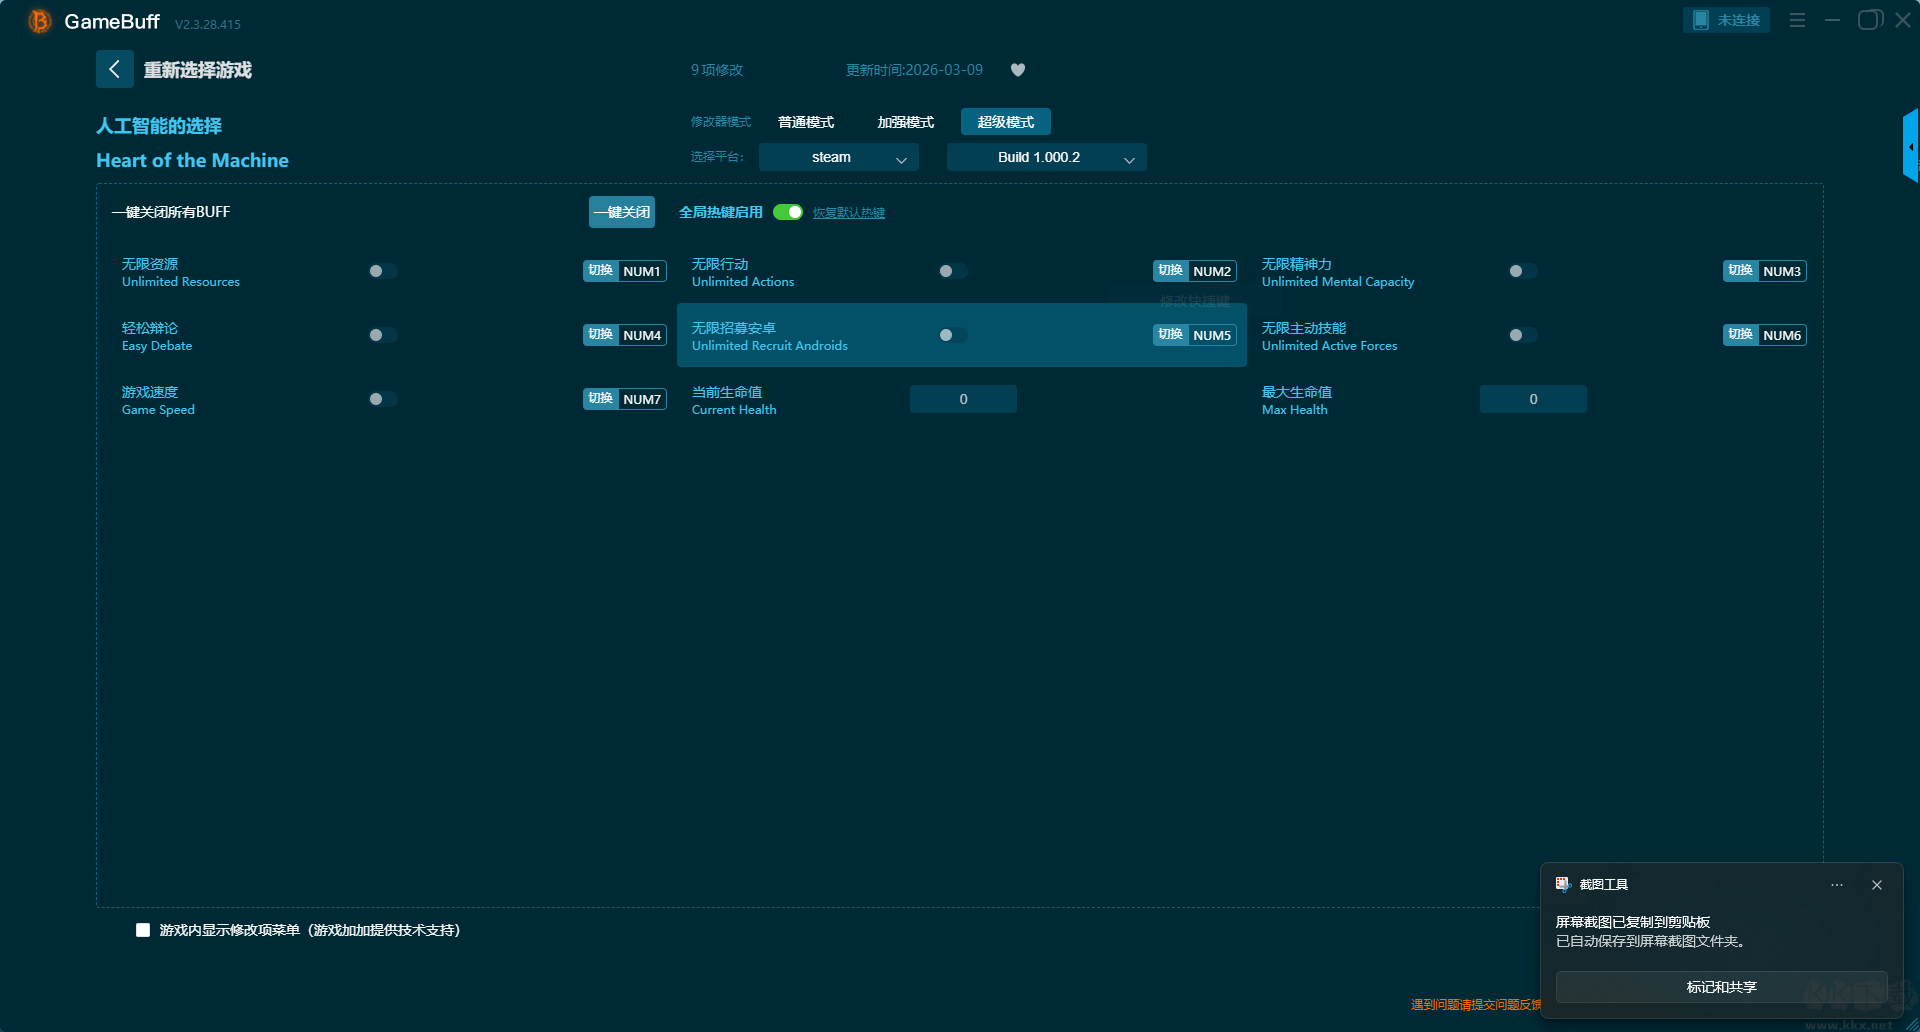
Task: Select 普通模式 trainer mode
Action: point(806,122)
